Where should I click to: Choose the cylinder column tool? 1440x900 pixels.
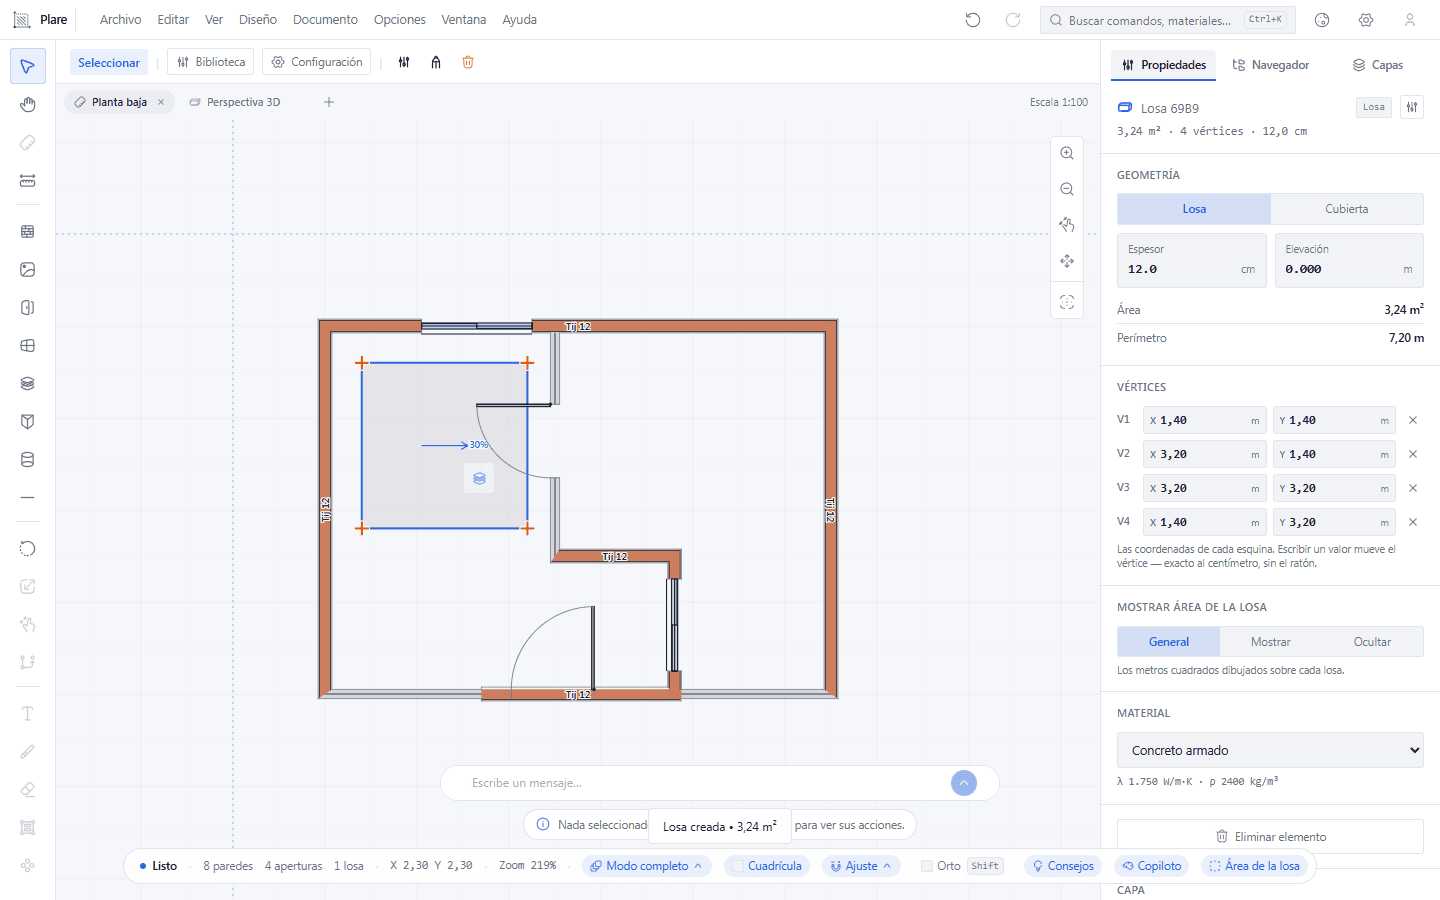pos(28,459)
